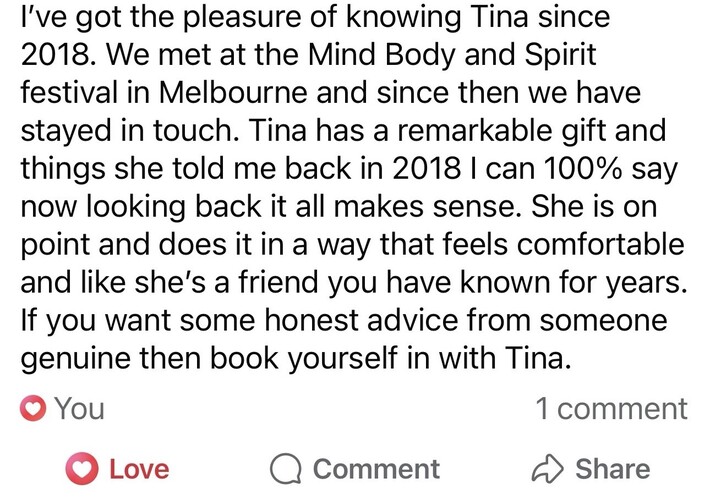
Task: Click the speech bubble Comment icon
Action: pos(288,469)
